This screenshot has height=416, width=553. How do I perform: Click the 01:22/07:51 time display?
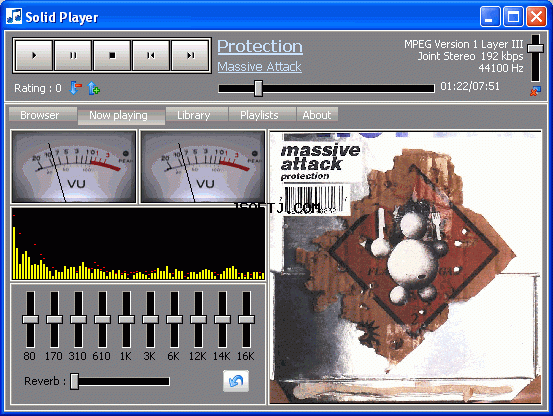tap(470, 86)
